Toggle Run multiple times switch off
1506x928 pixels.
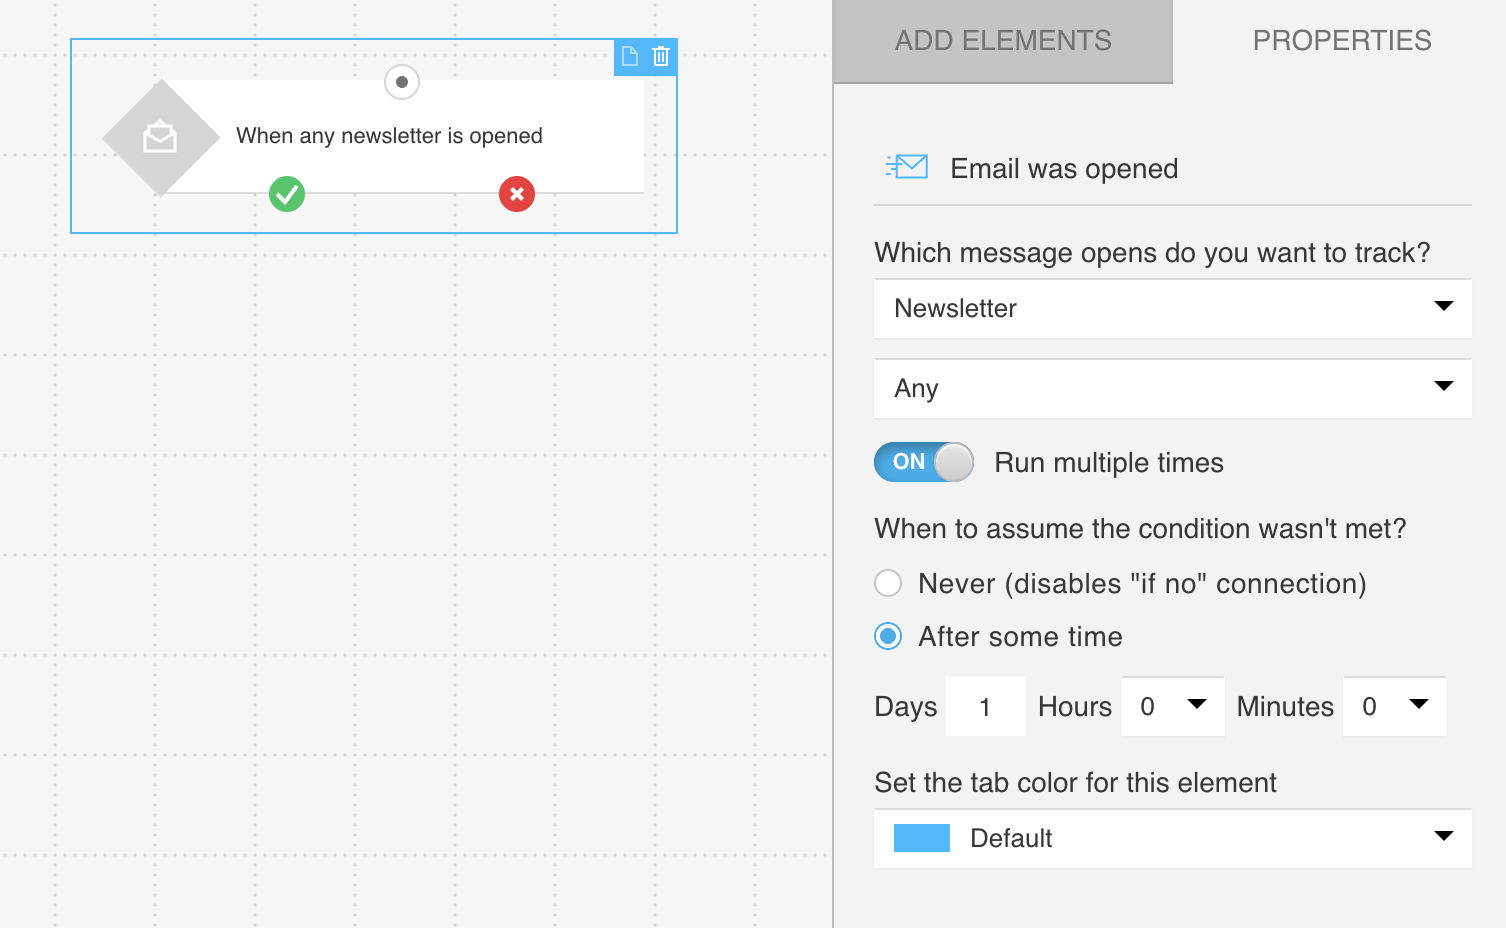point(924,462)
